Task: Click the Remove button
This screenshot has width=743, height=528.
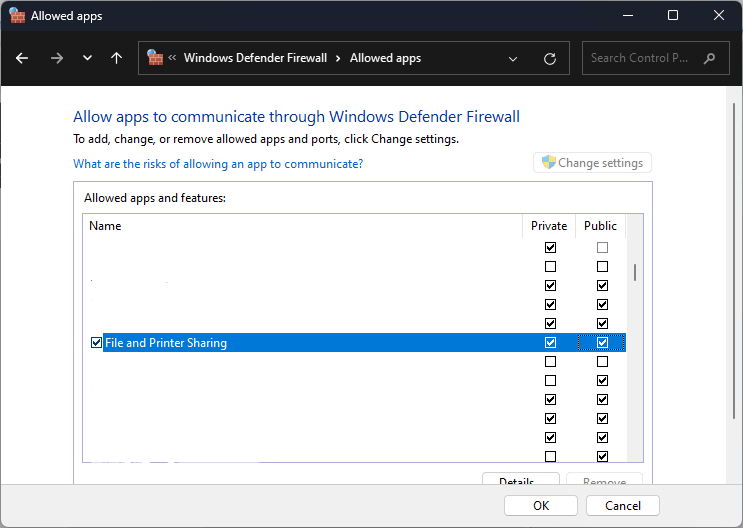Action: click(605, 479)
